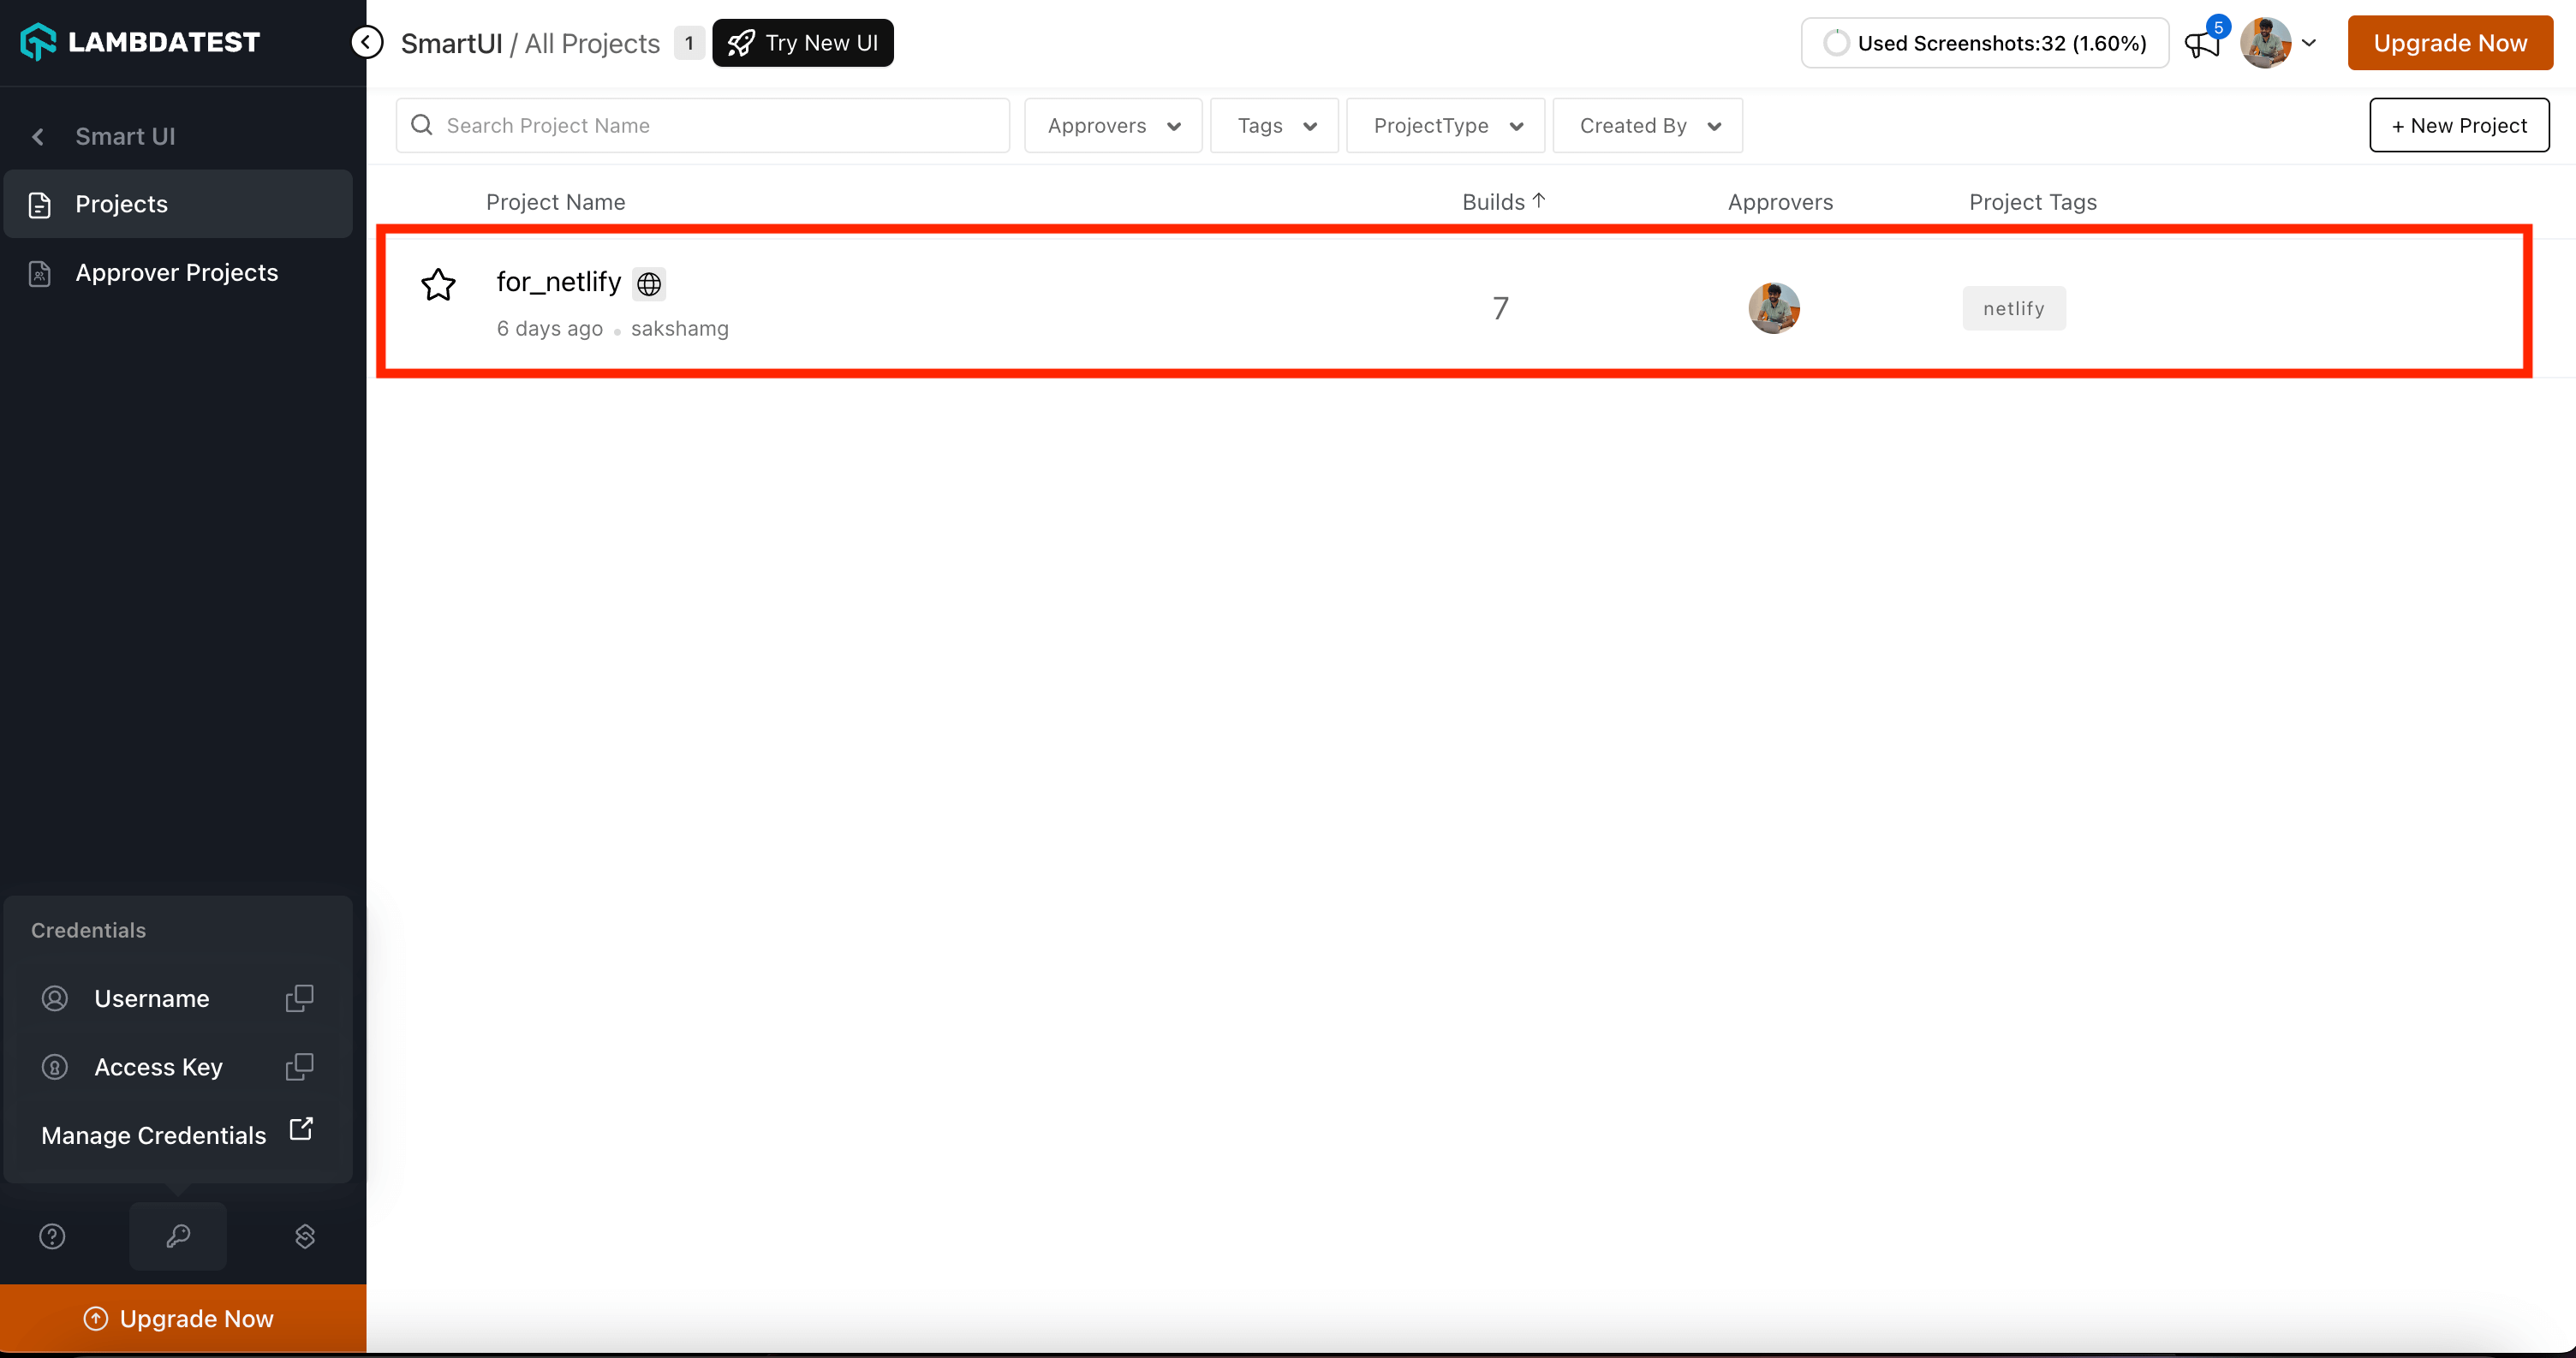Image resolution: width=2576 pixels, height=1358 pixels.
Task: Select Projects in the sidebar
Action: click(121, 204)
